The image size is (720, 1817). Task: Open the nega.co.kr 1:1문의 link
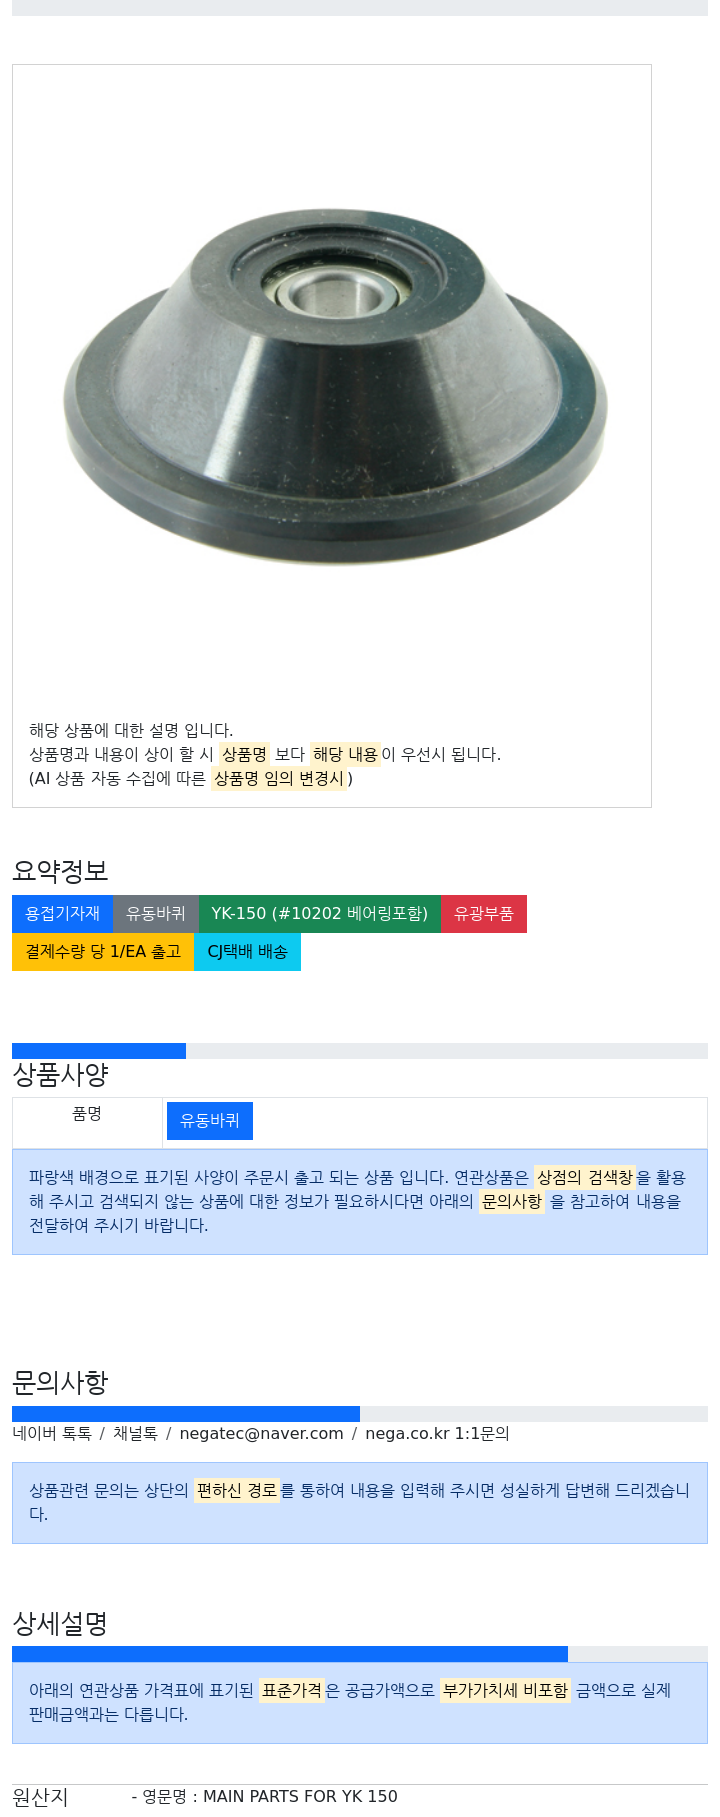pyautogui.click(x=437, y=1434)
